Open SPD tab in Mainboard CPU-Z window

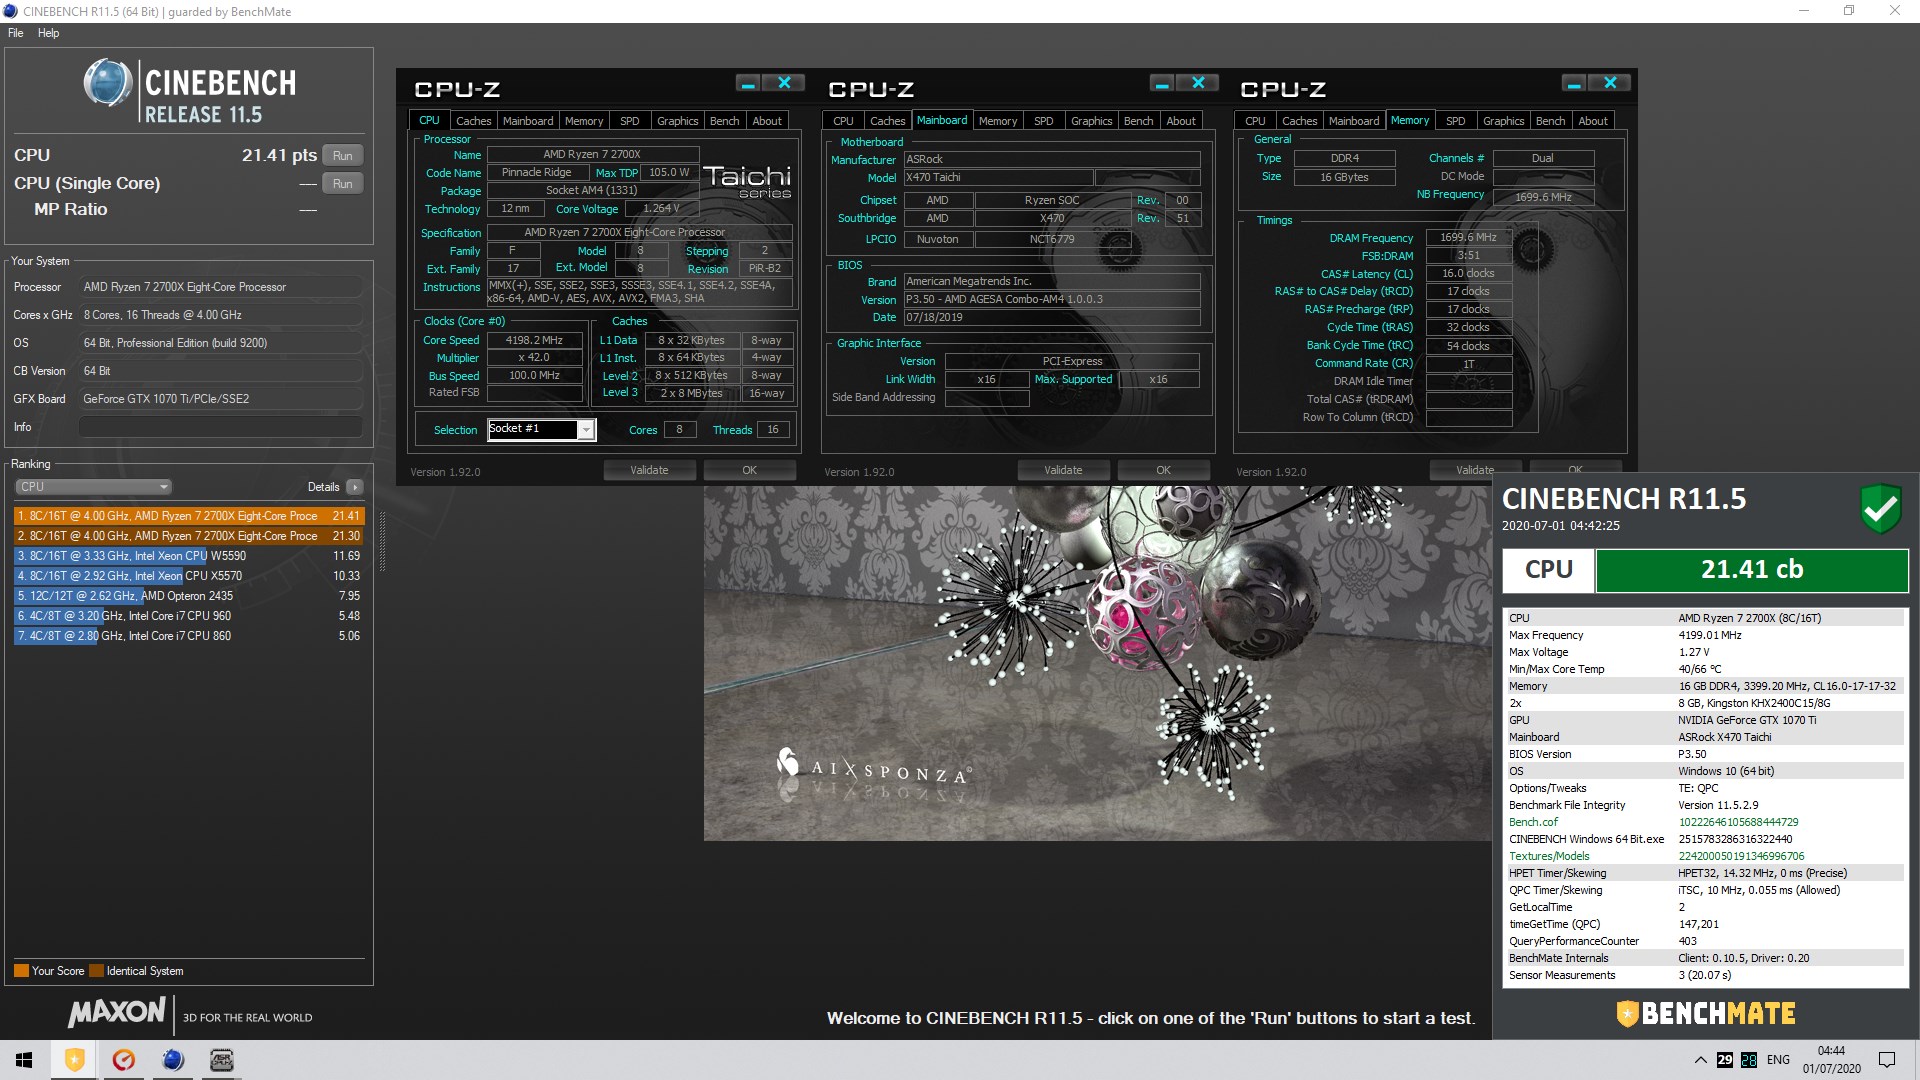click(1043, 121)
